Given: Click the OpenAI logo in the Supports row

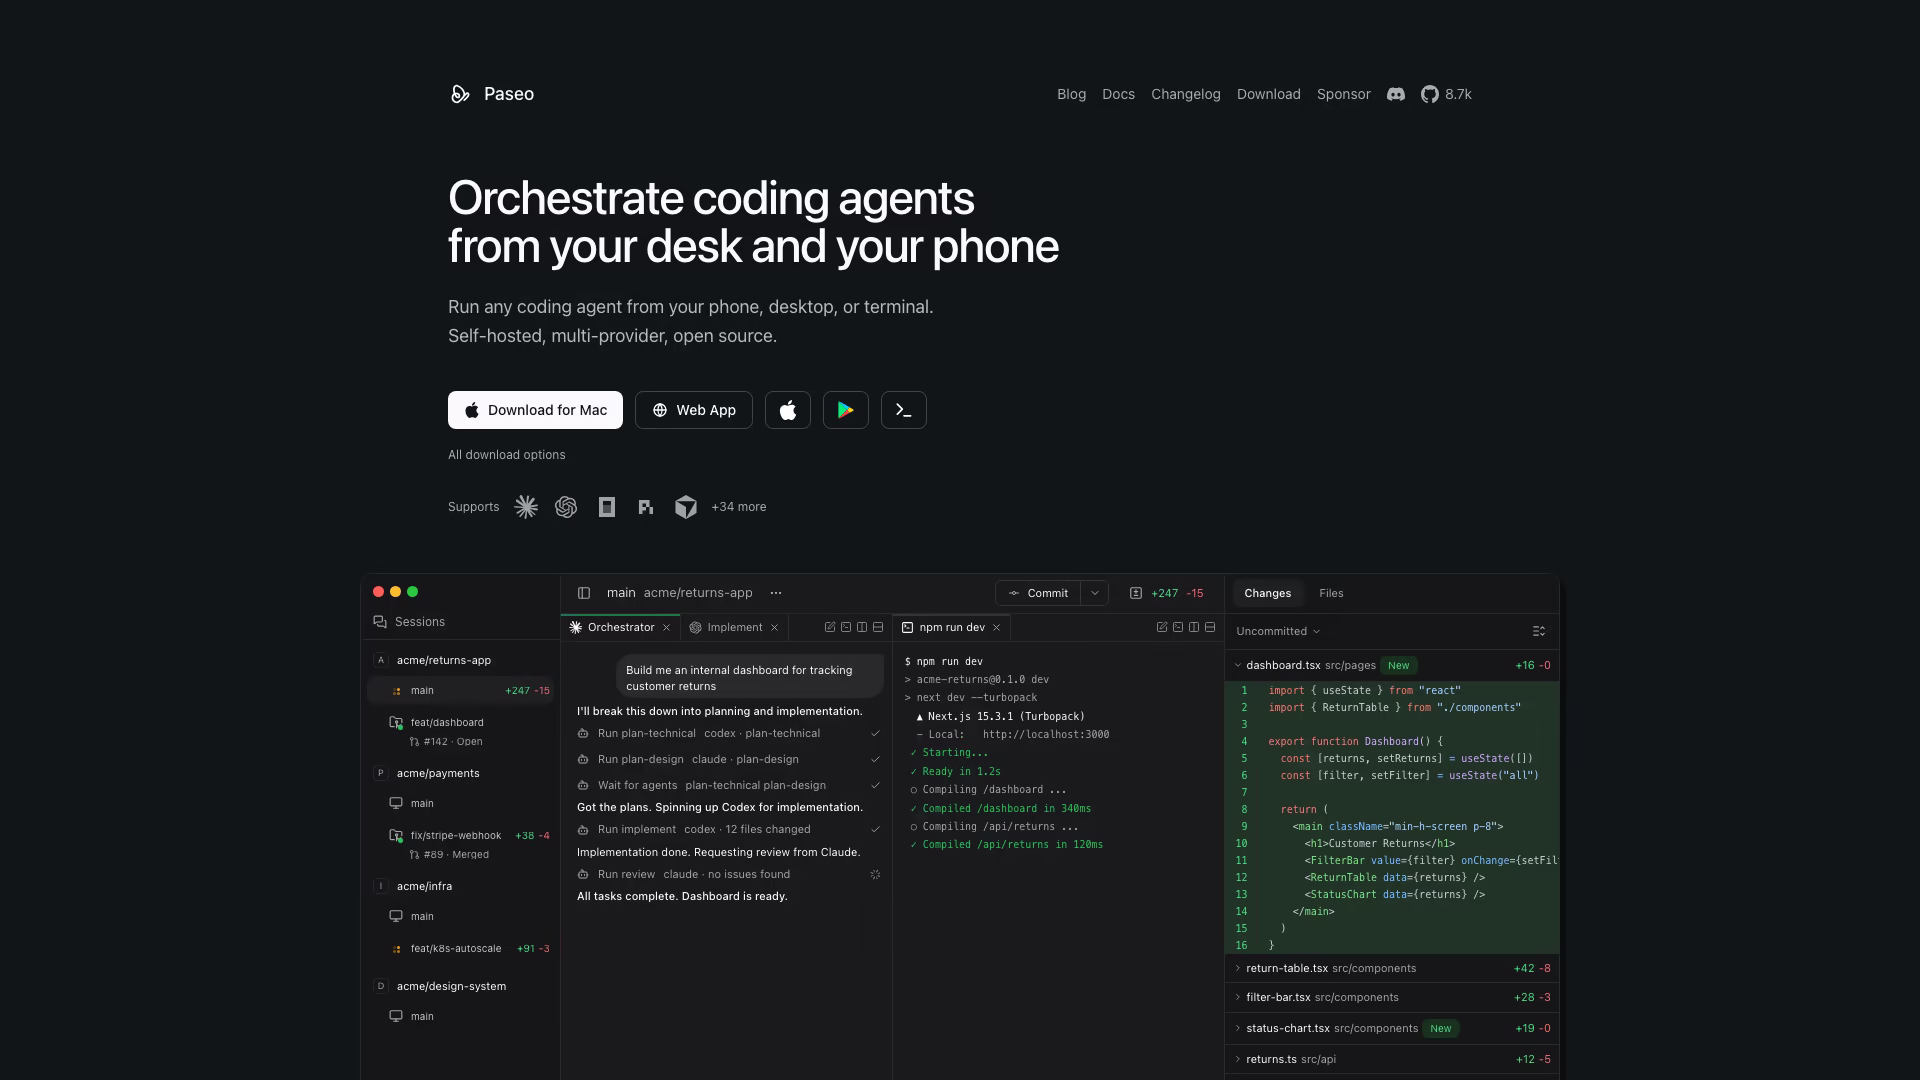Looking at the screenshot, I should point(566,507).
